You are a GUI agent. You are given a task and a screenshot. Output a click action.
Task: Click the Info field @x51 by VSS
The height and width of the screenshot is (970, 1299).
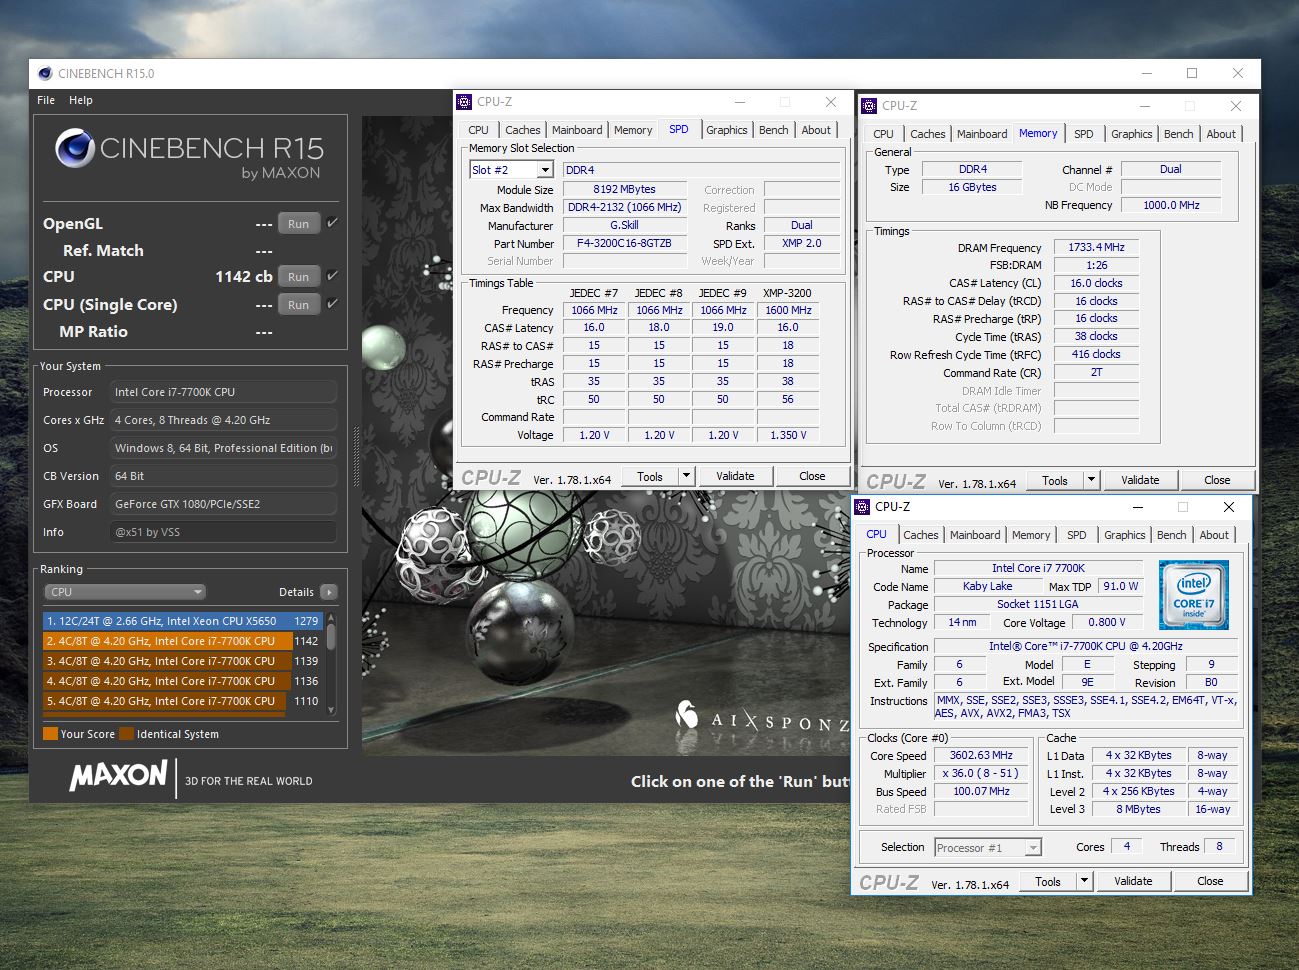point(222,532)
